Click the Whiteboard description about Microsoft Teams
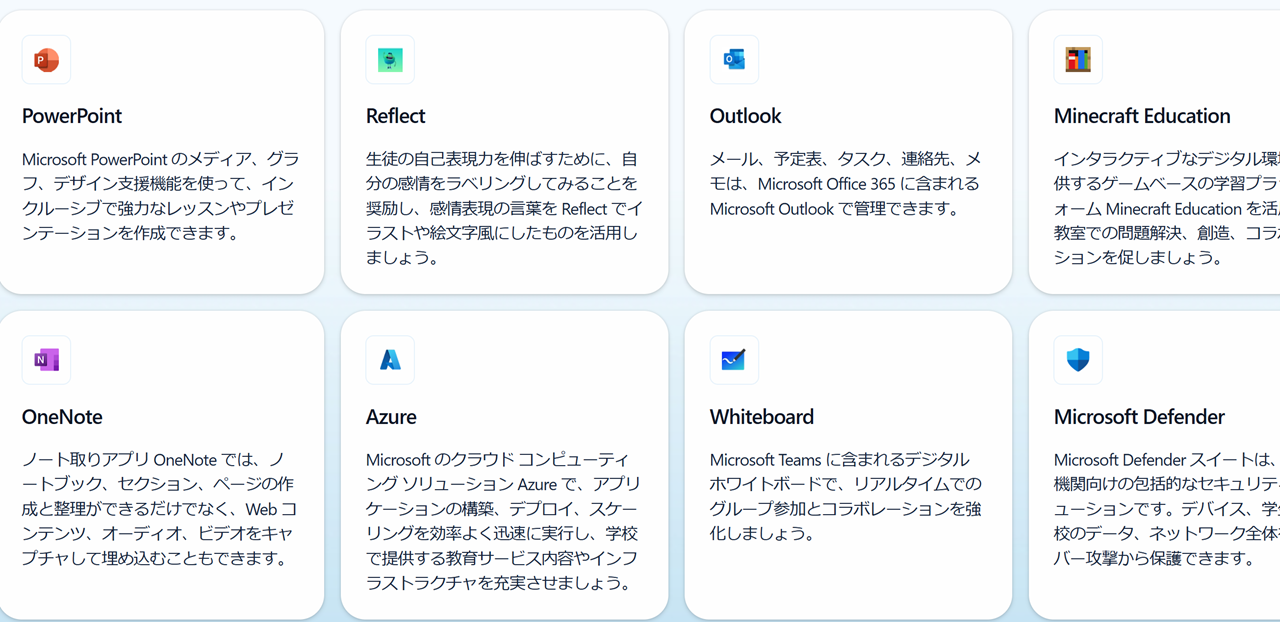Screen dimensions: 1280x622 point(846,497)
